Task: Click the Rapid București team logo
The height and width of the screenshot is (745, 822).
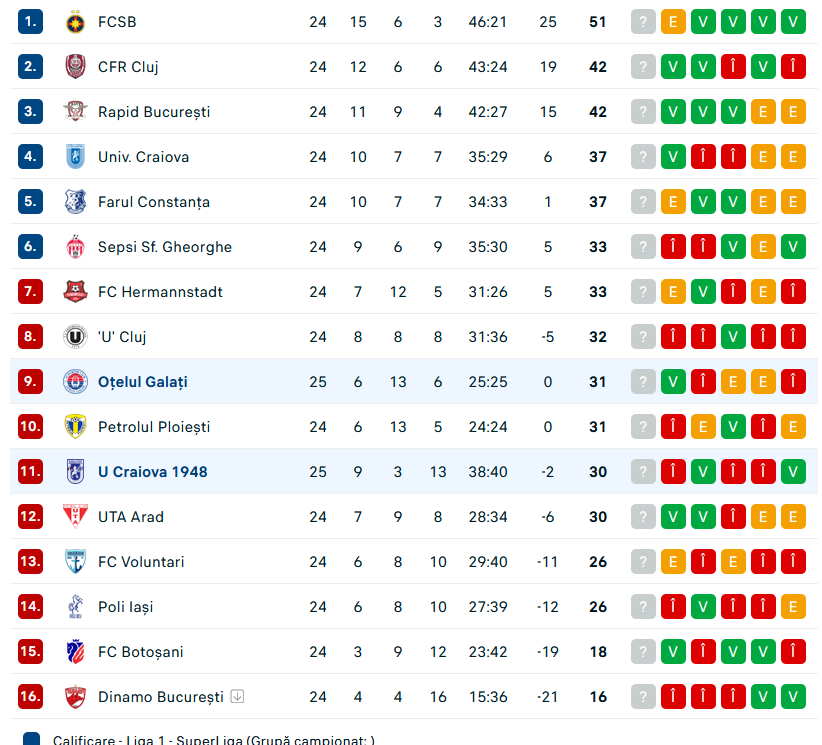Action: [75, 112]
